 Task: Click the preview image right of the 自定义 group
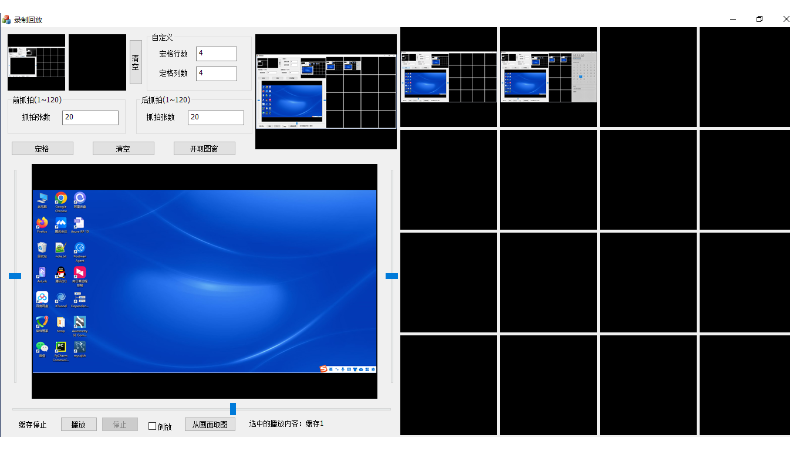(x=326, y=91)
